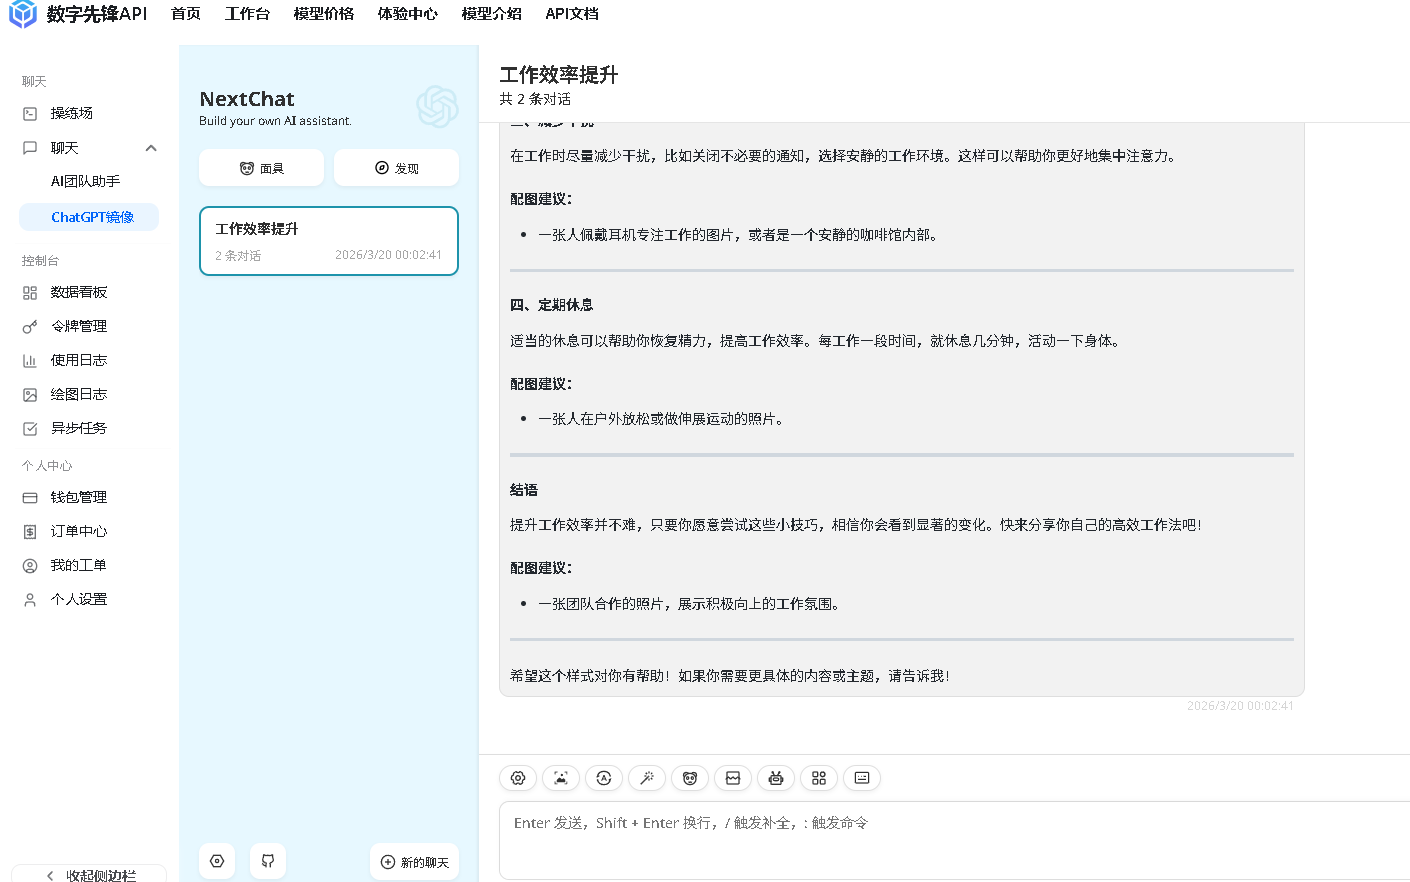Focus the message input text box
The height and width of the screenshot is (882, 1410).
point(950,840)
